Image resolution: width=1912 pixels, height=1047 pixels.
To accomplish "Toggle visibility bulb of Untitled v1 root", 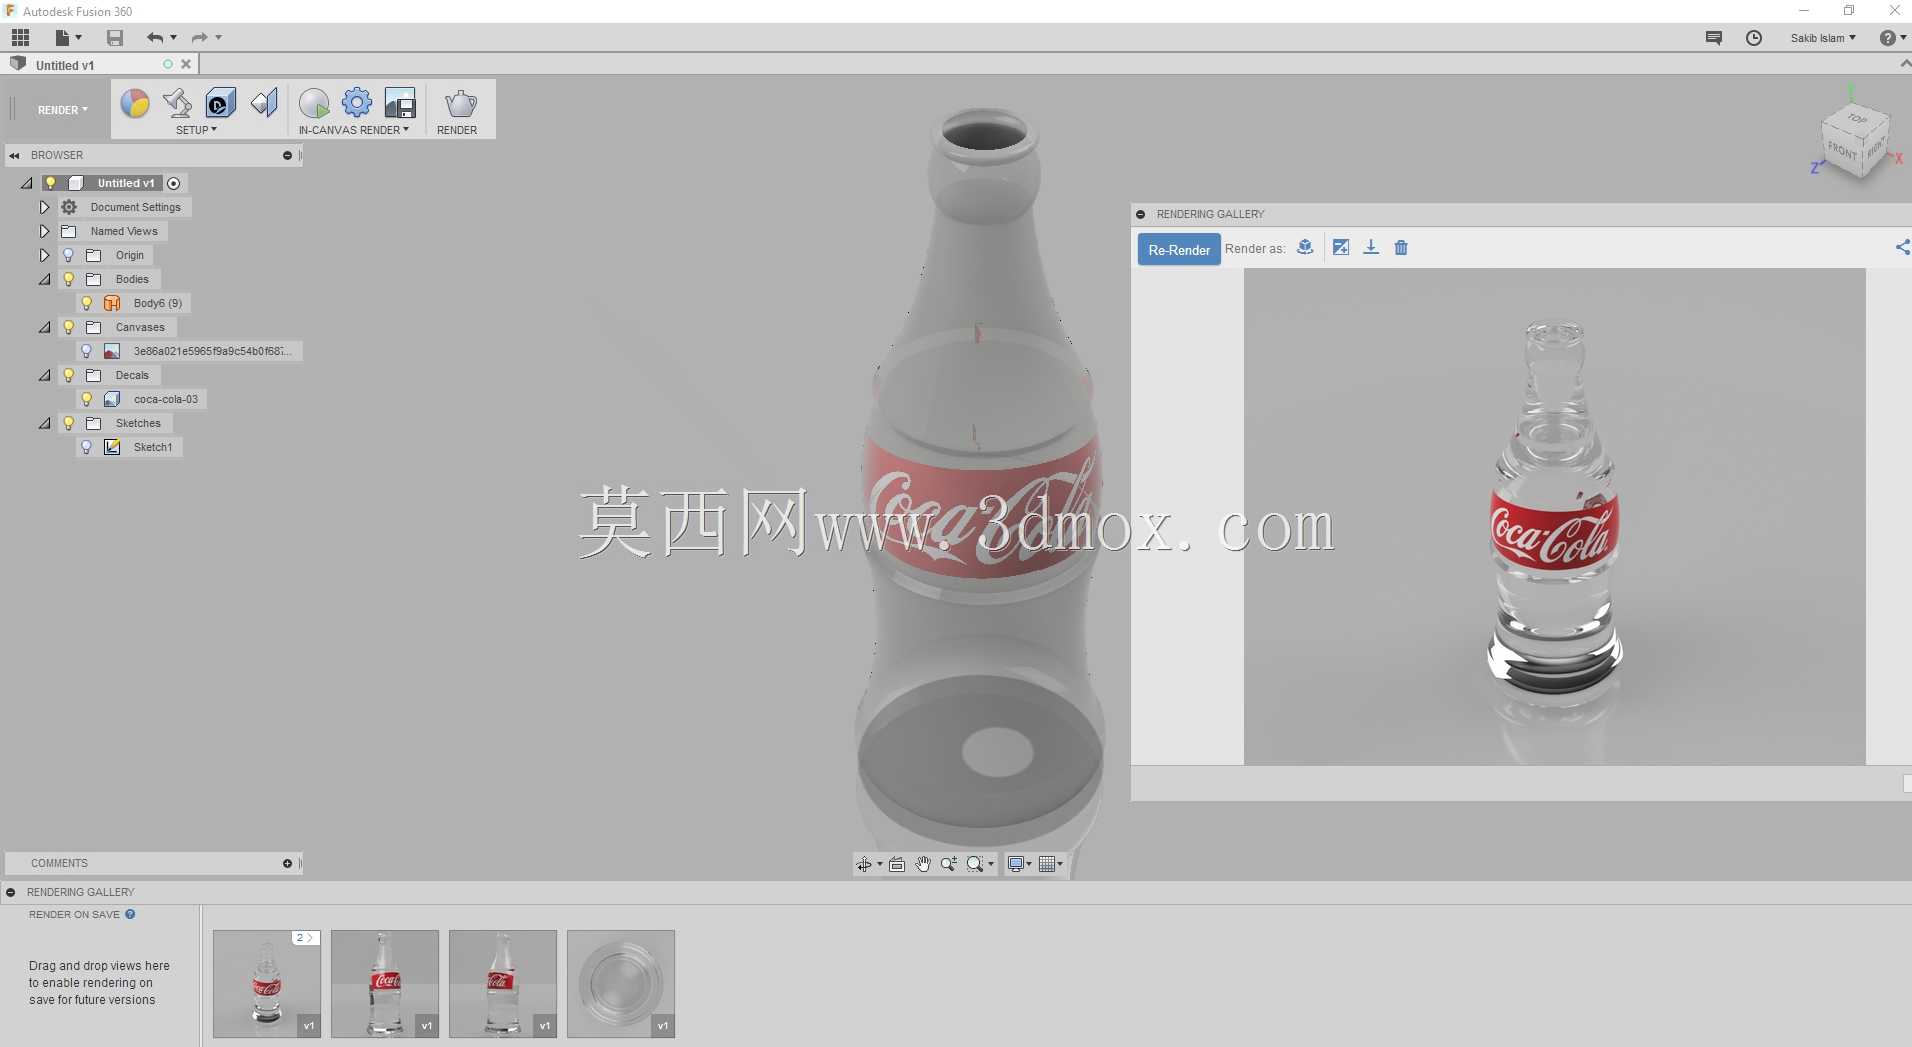I will coord(50,184).
